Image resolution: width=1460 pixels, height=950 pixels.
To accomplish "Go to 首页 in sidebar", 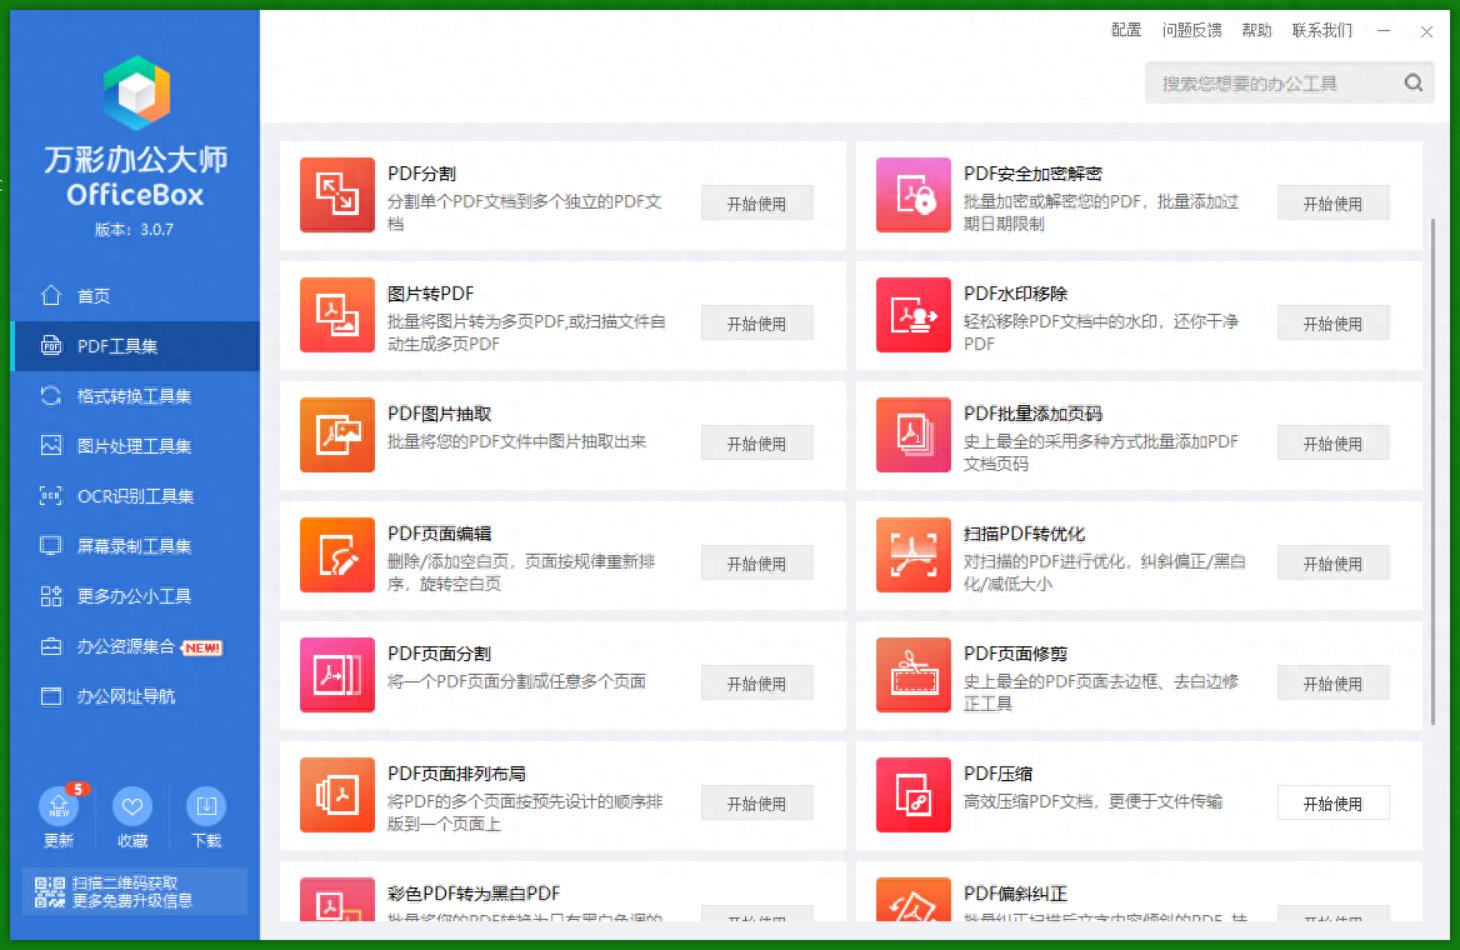I will coord(135,296).
